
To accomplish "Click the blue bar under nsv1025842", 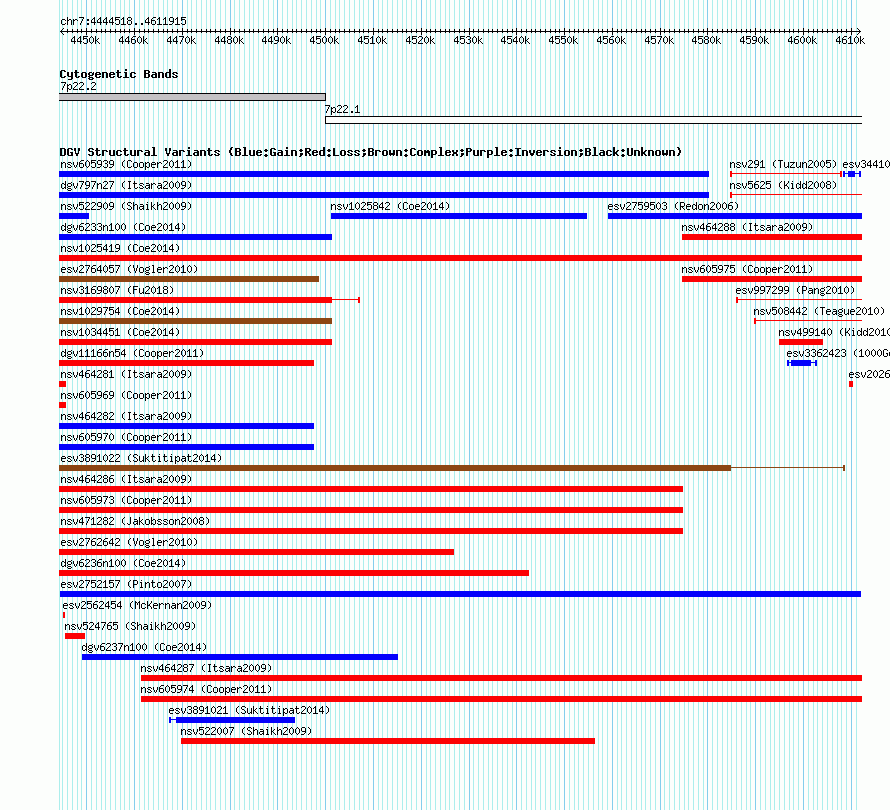I will pyautogui.click(x=459, y=216).
